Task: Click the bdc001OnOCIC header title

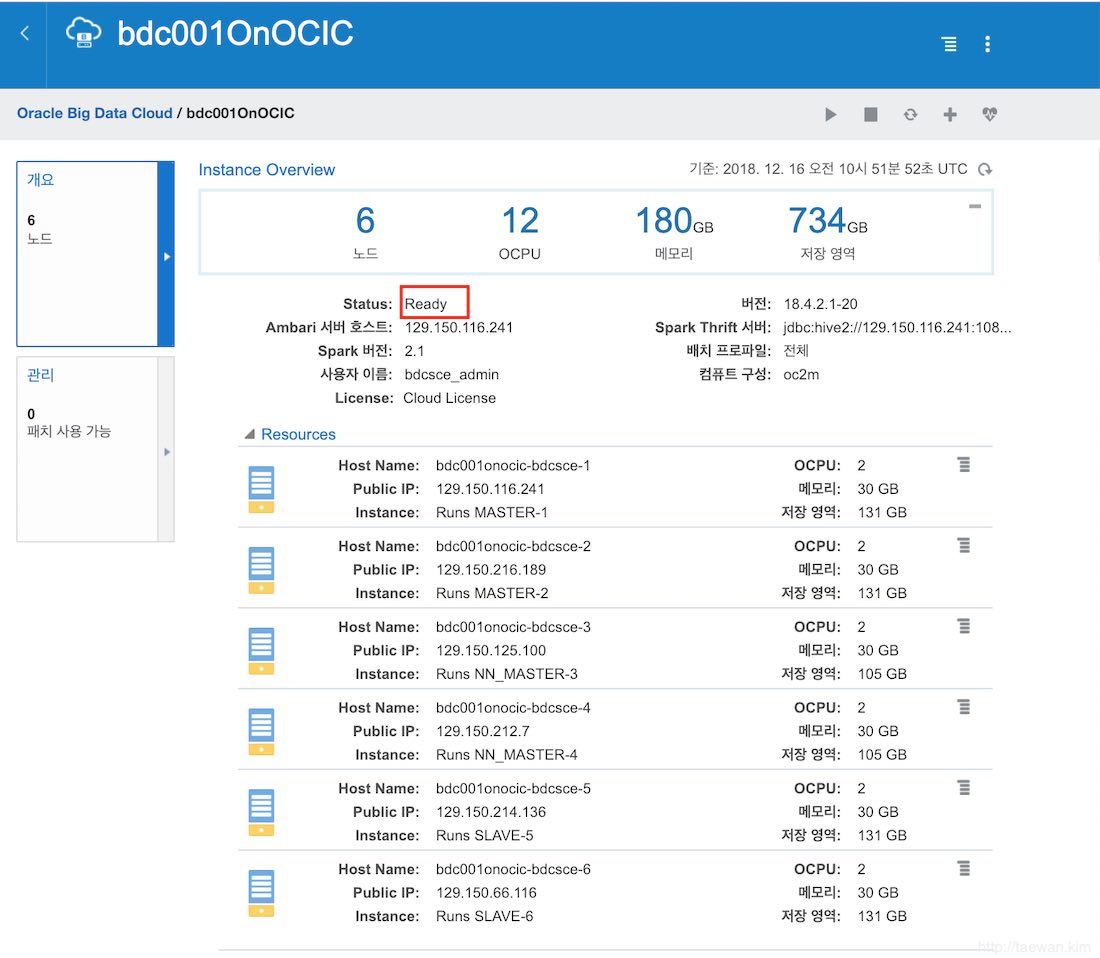Action: 235,33
